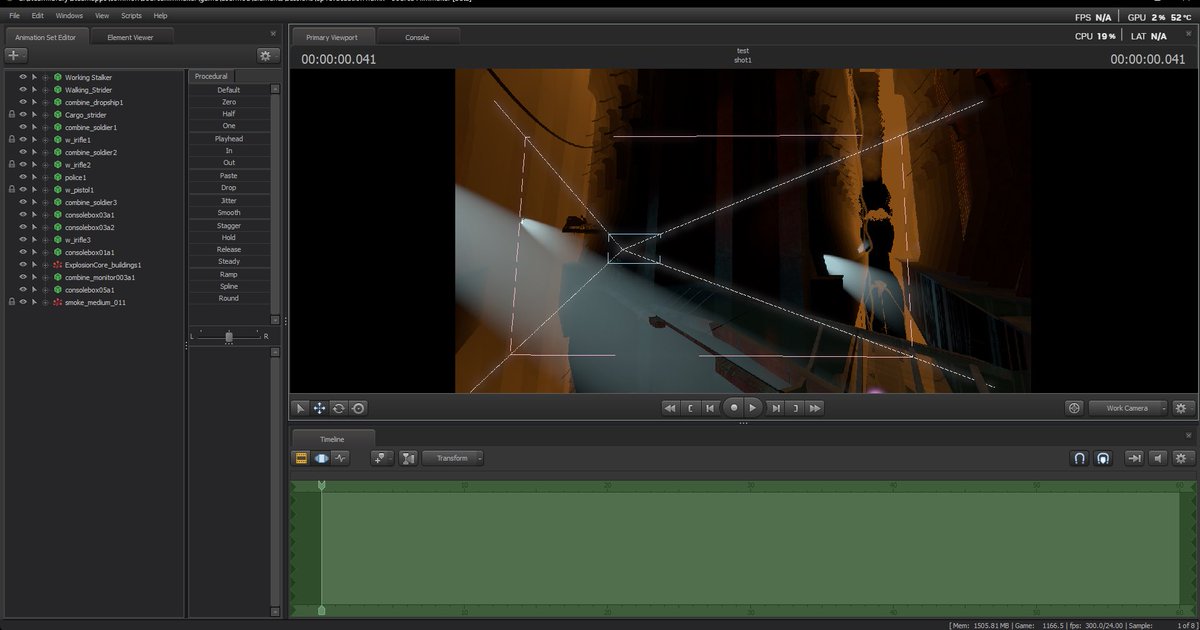The image size is (1200, 630).
Task: Expand the Walking_Strider tree node
Action: click(45, 90)
